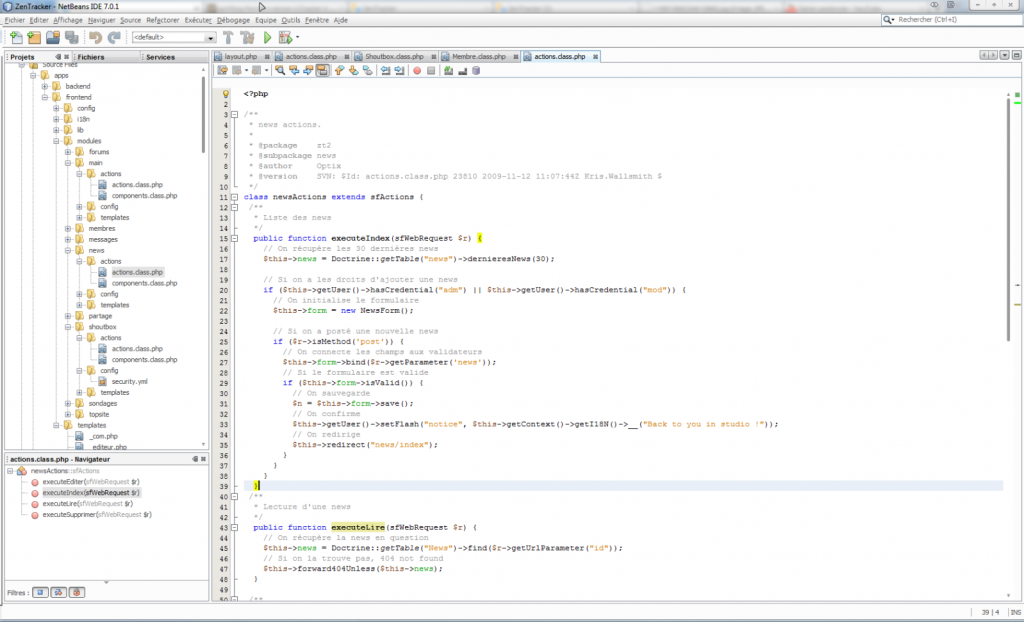This screenshot has height=622, width=1024.
Task: Start macro recording with red circle icon
Action: point(417,70)
